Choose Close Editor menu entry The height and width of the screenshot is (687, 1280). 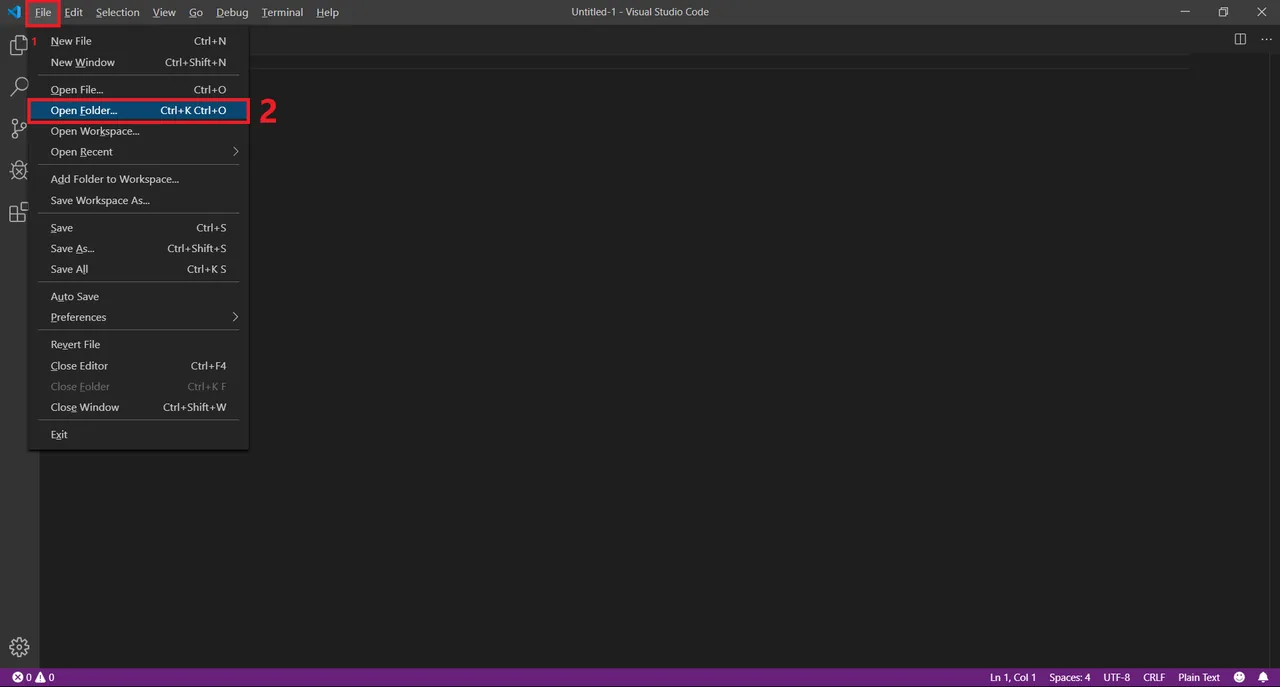point(138,366)
